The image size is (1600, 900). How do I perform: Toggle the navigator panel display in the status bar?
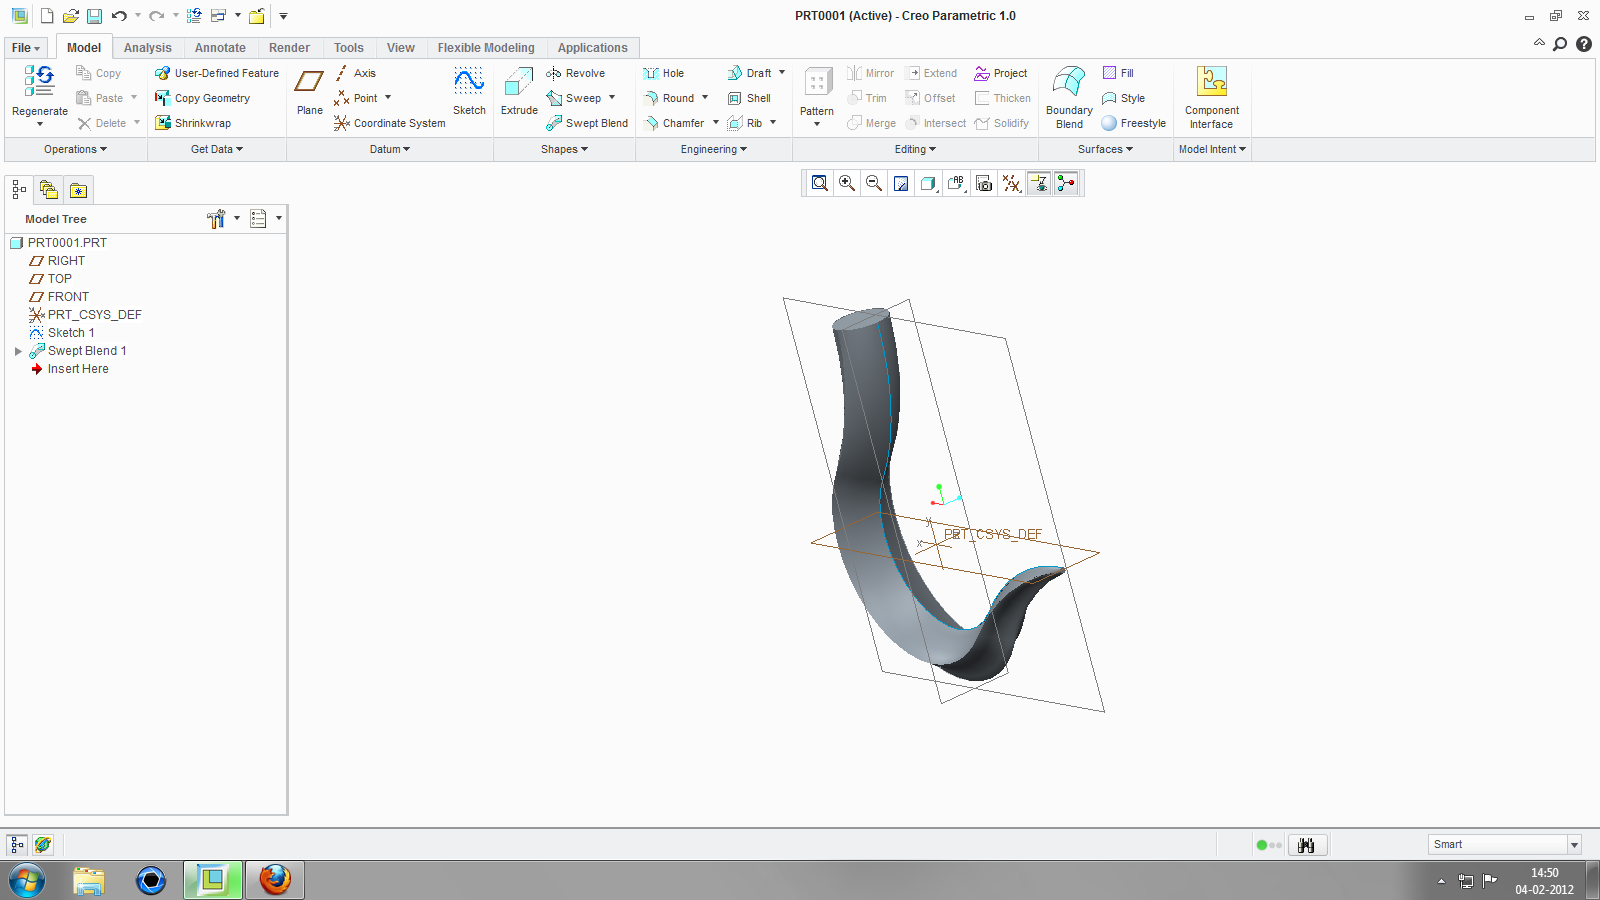click(17, 845)
